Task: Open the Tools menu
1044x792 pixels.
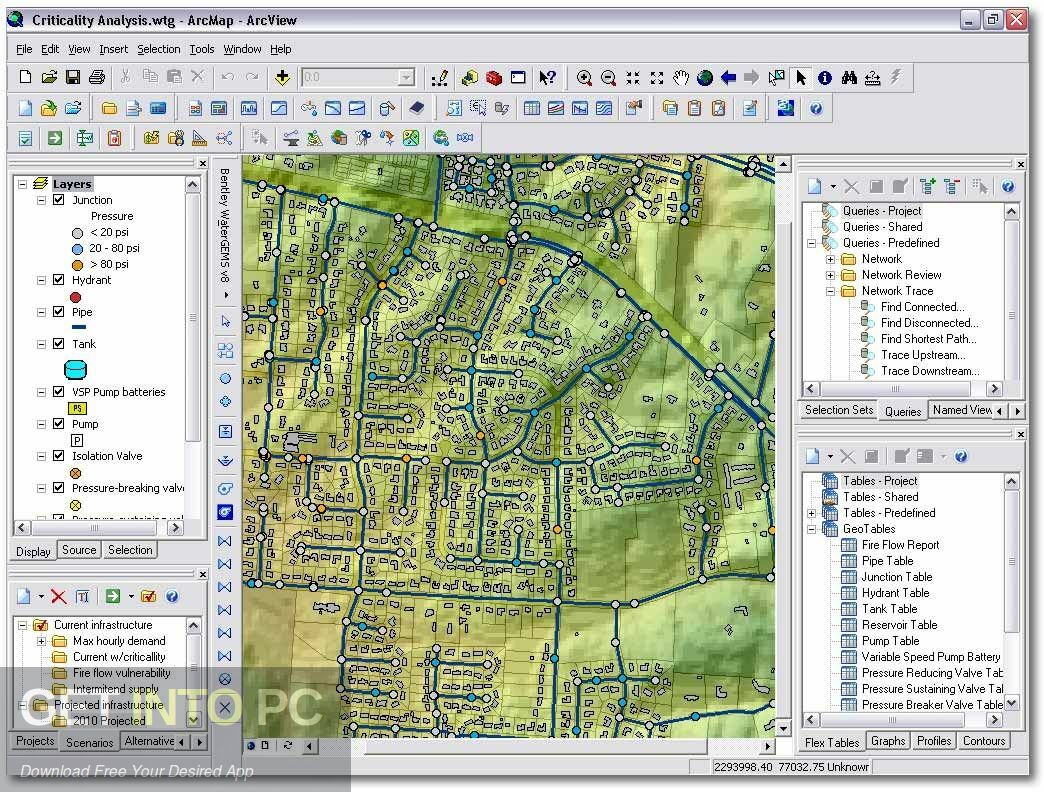Action: tap(202, 49)
